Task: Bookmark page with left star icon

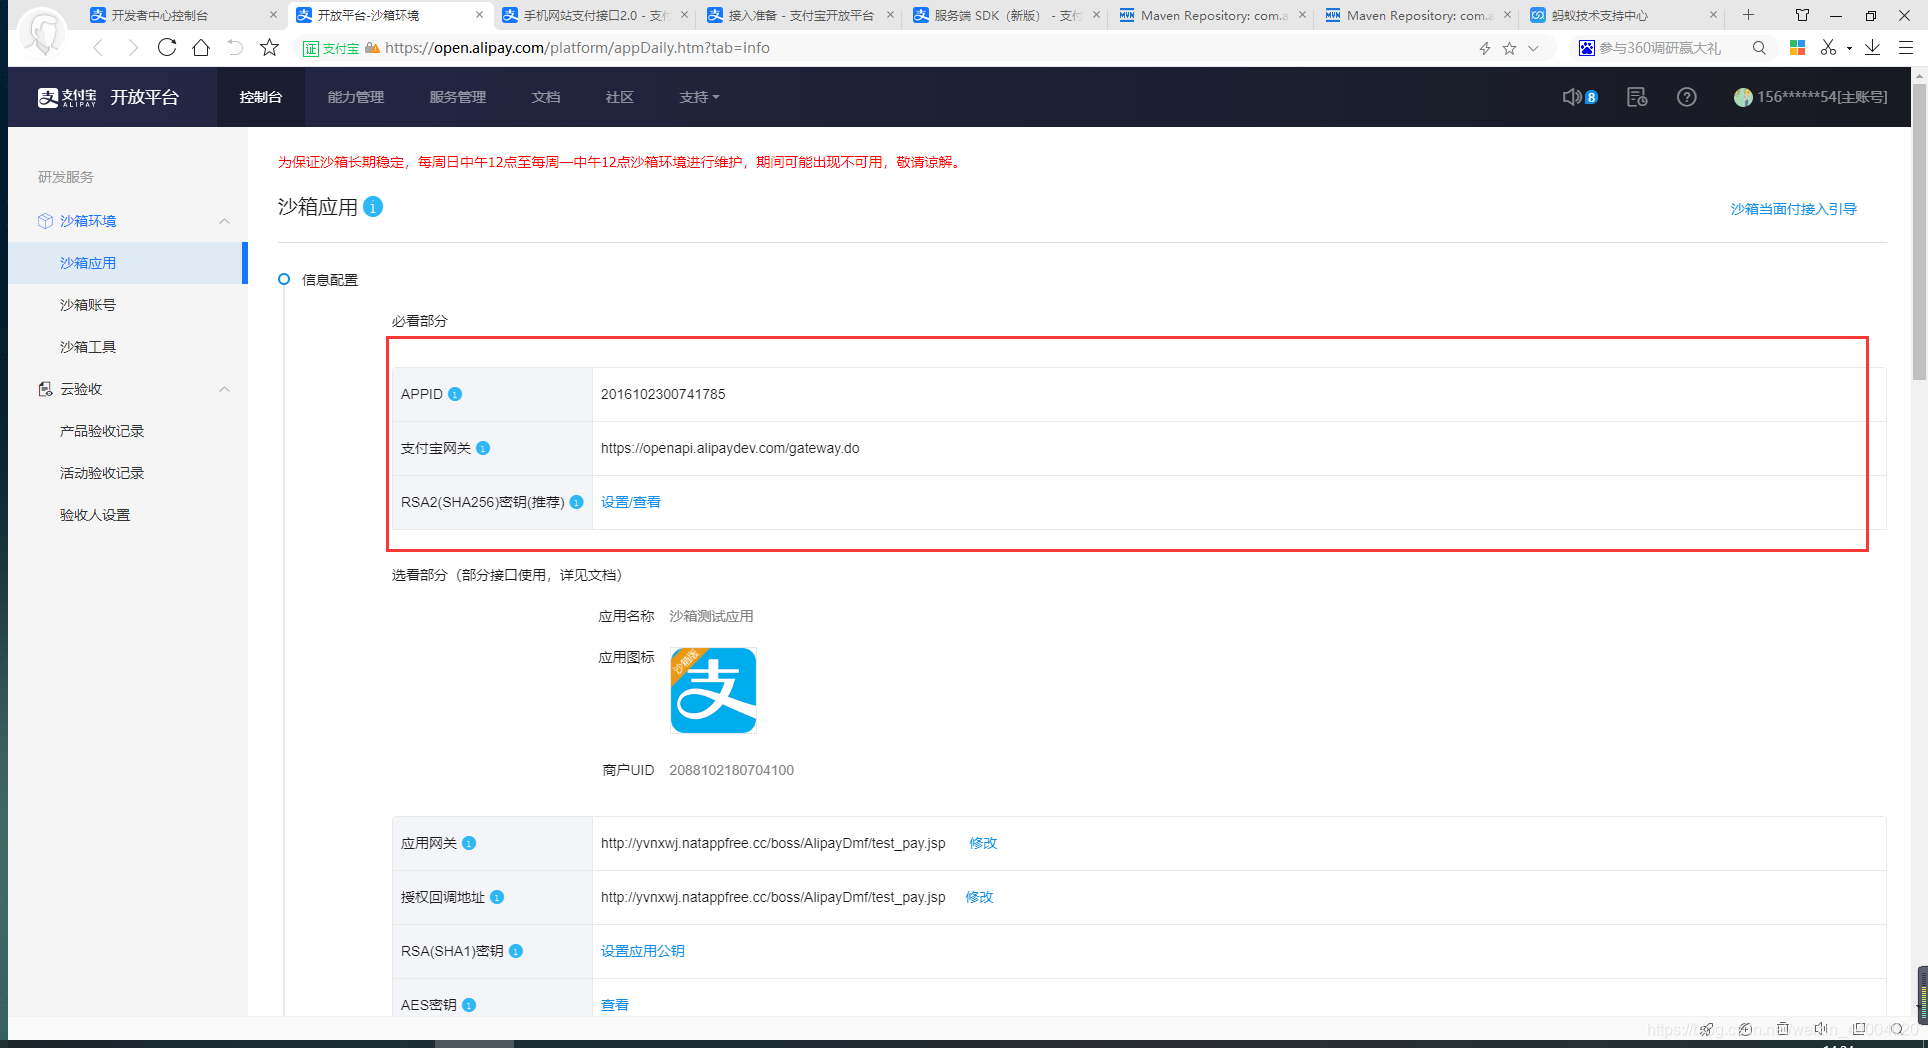Action: (x=269, y=47)
